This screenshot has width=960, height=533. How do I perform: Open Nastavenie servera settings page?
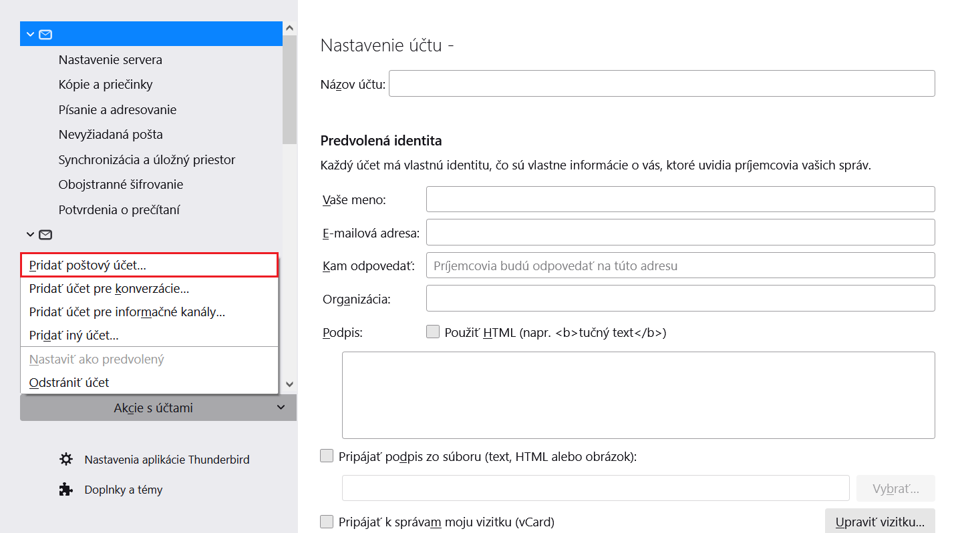[110, 59]
